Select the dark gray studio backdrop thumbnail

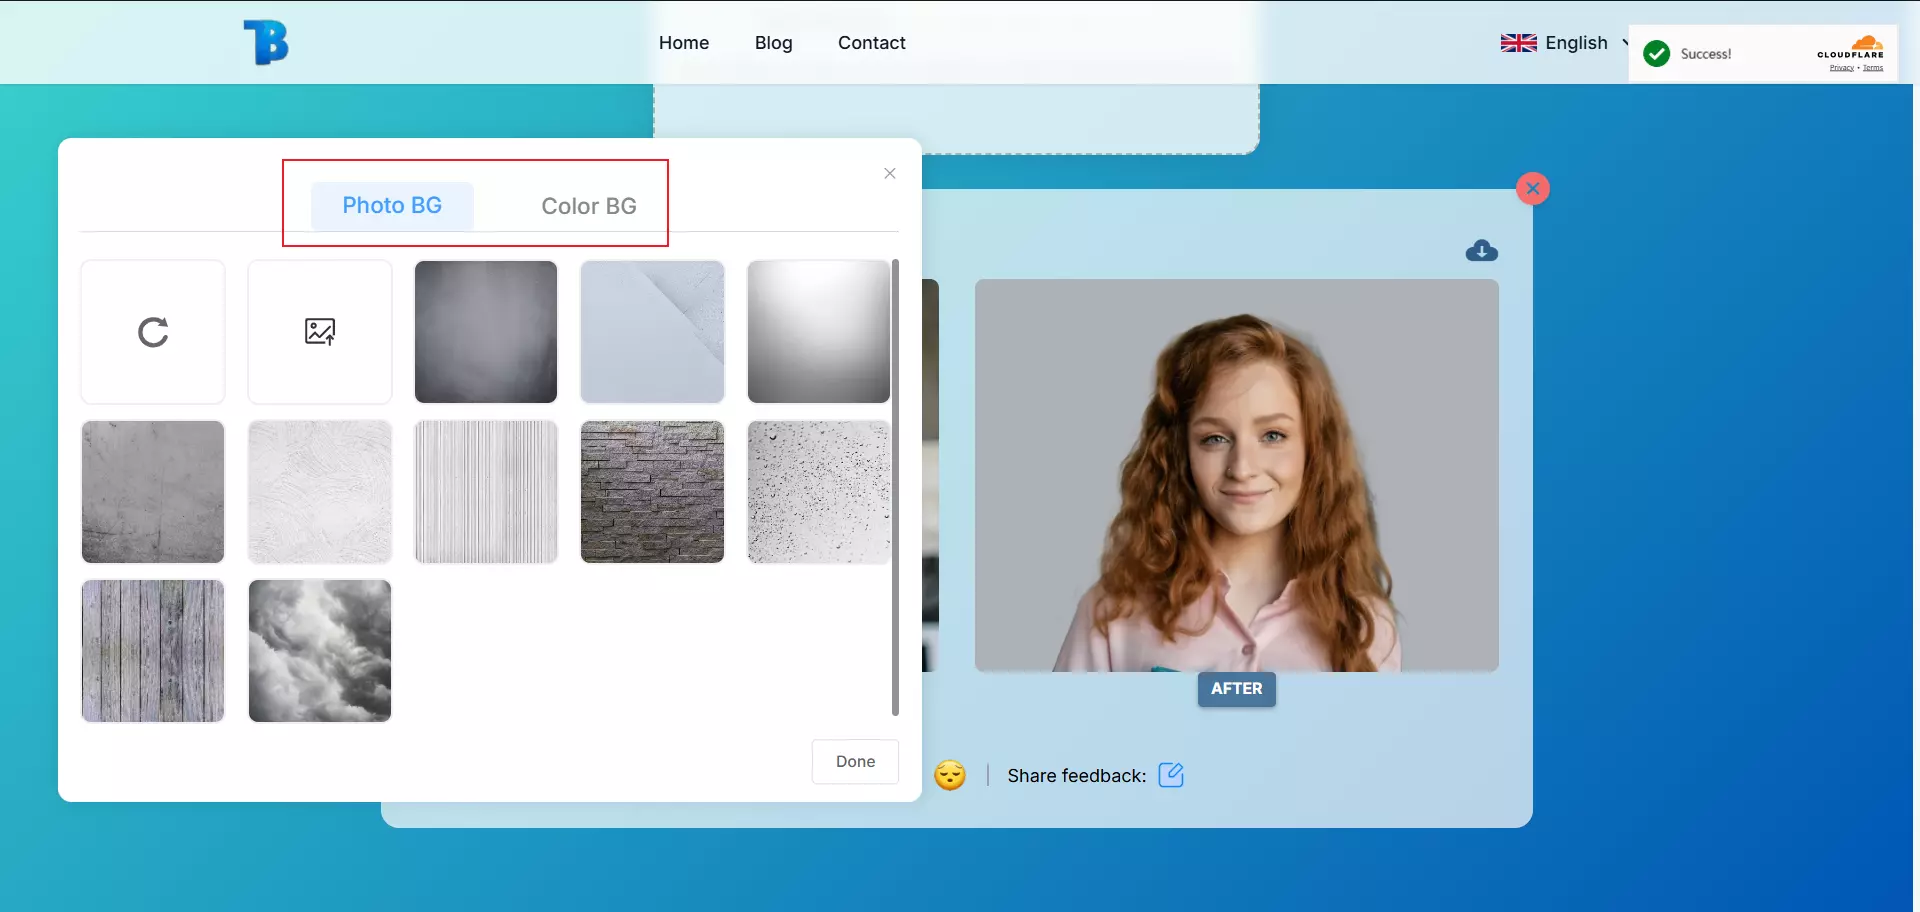tap(486, 332)
